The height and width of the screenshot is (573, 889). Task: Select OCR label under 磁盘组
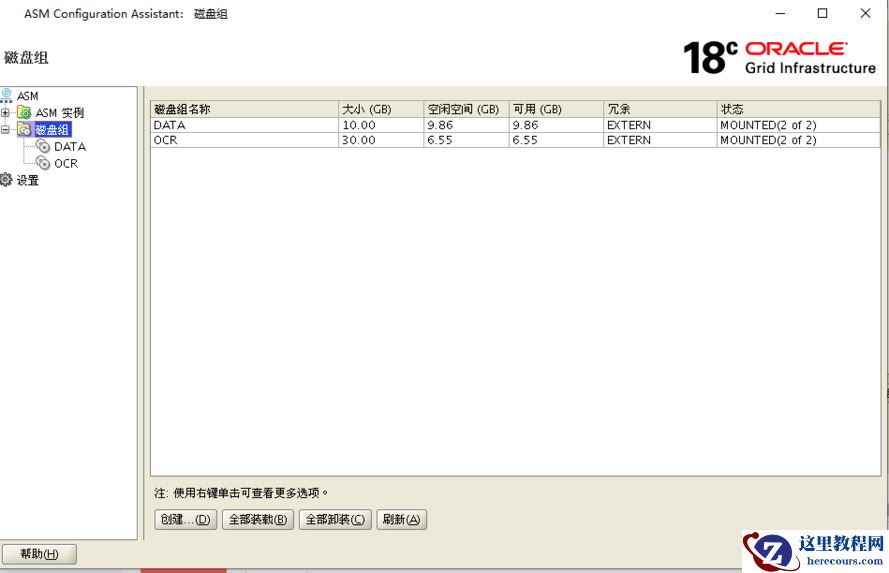click(66, 164)
